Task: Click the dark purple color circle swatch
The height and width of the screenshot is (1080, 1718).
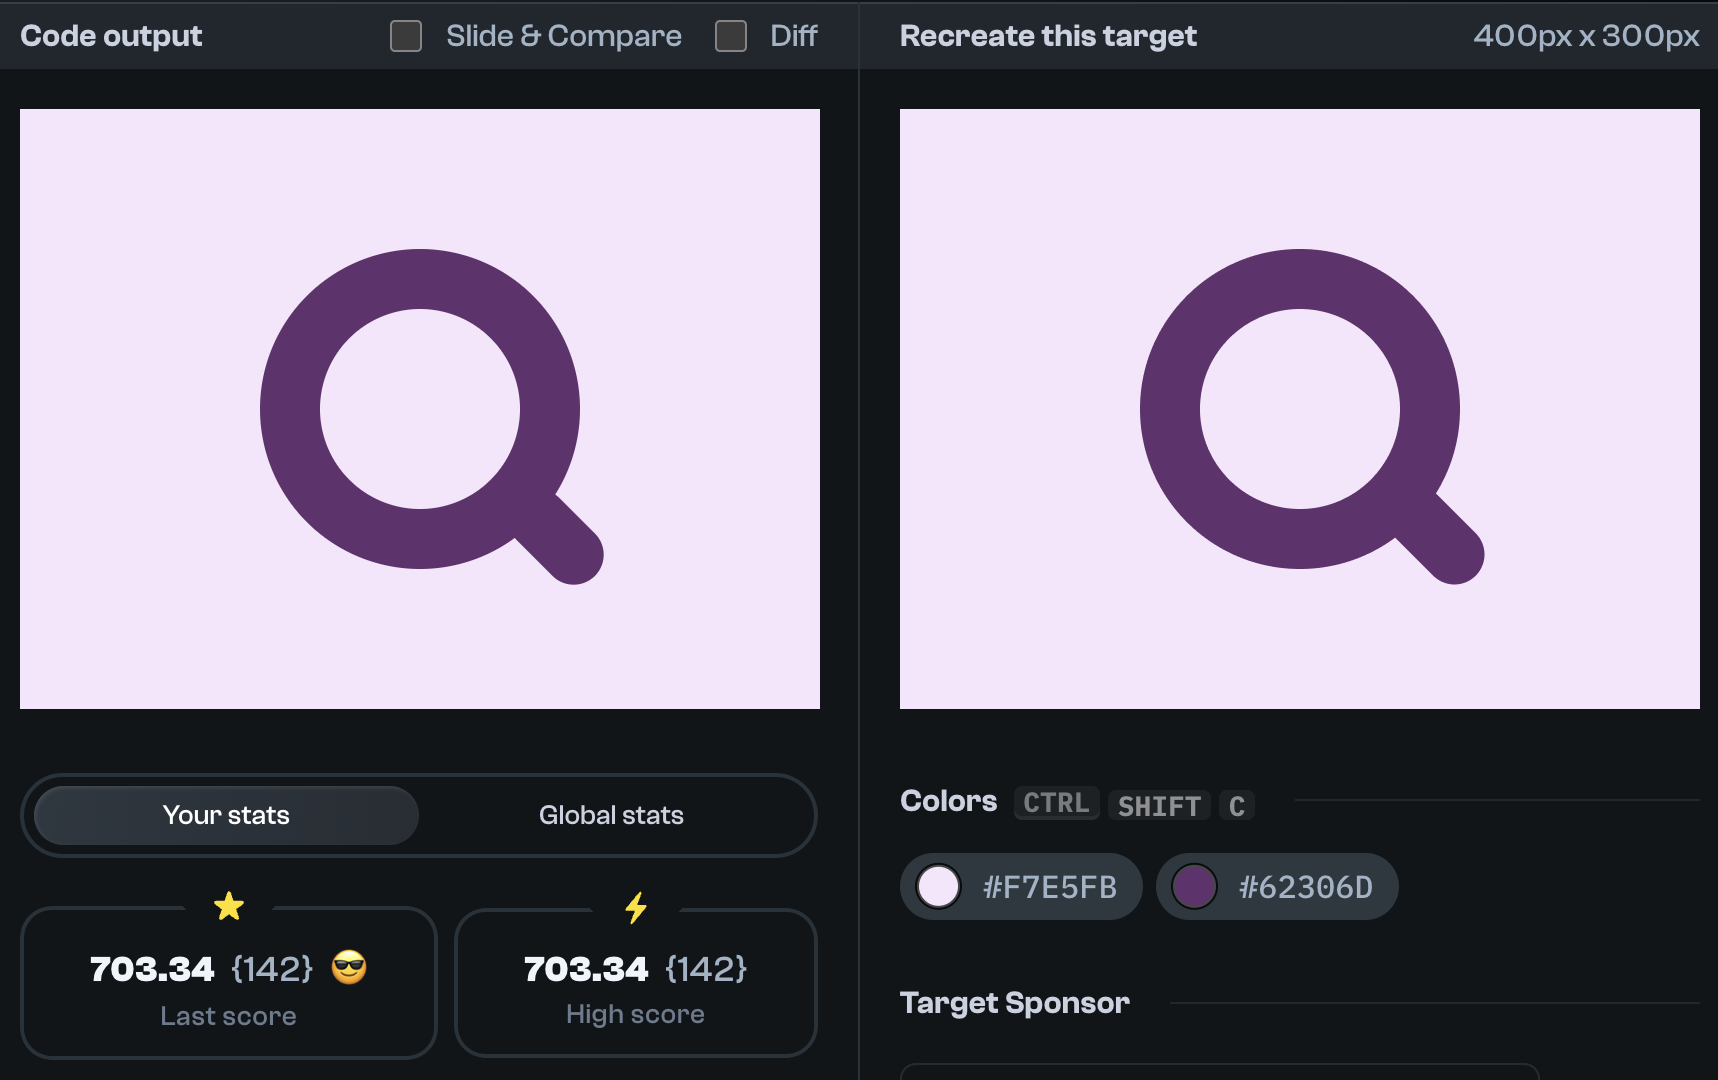Action: point(1196,886)
